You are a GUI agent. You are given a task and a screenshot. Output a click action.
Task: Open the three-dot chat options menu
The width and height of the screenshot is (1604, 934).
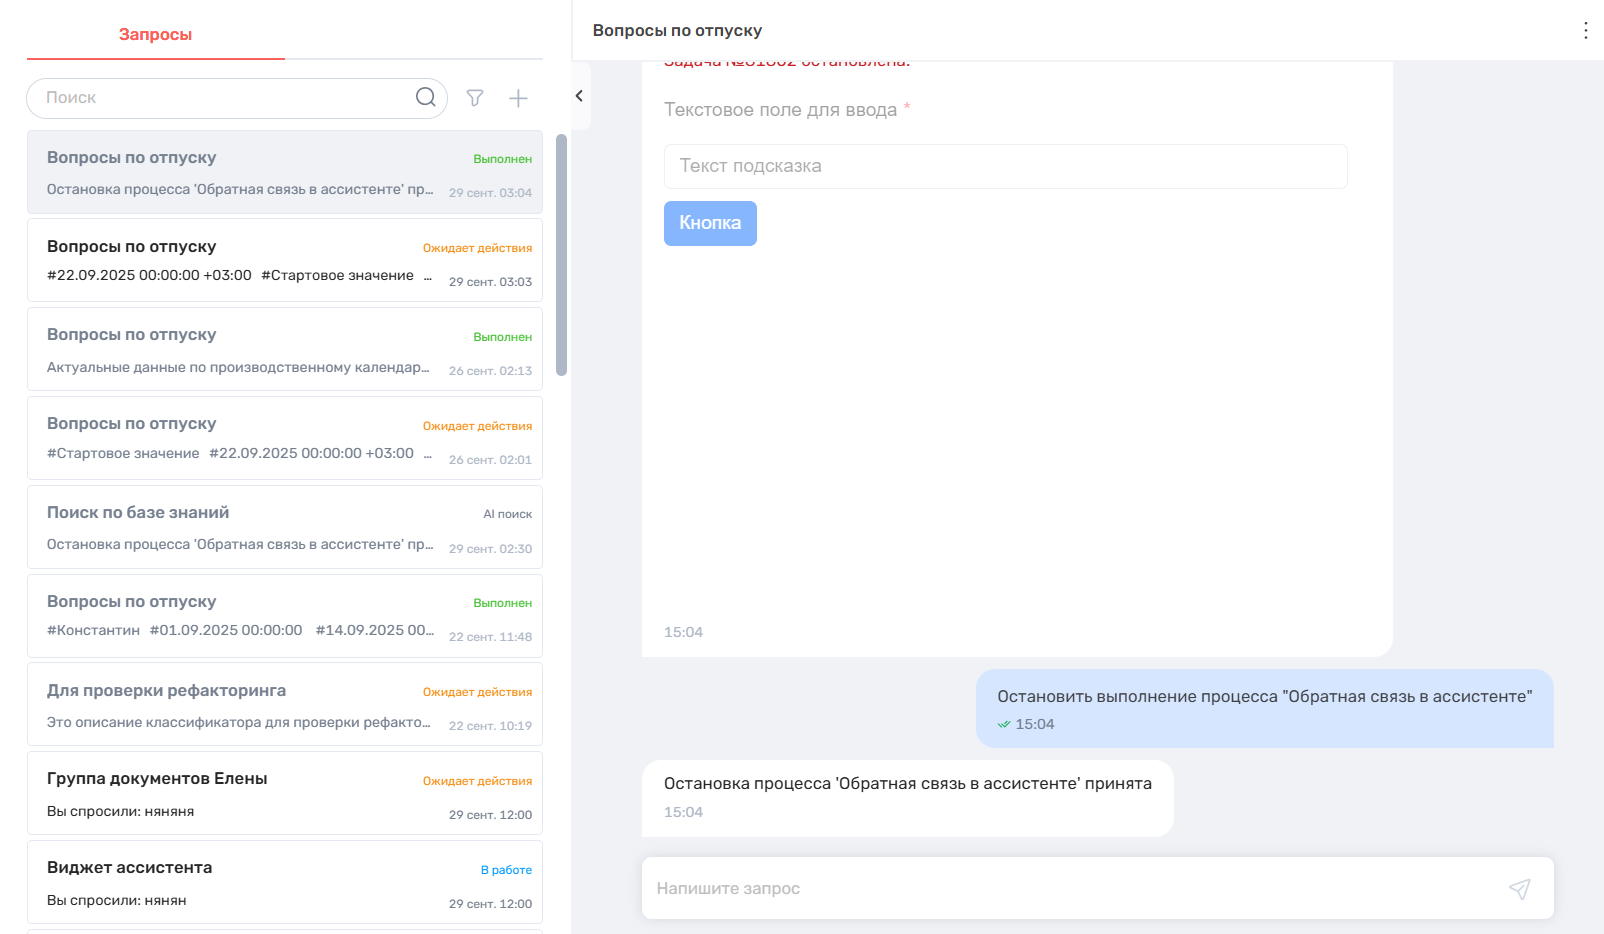tap(1585, 31)
